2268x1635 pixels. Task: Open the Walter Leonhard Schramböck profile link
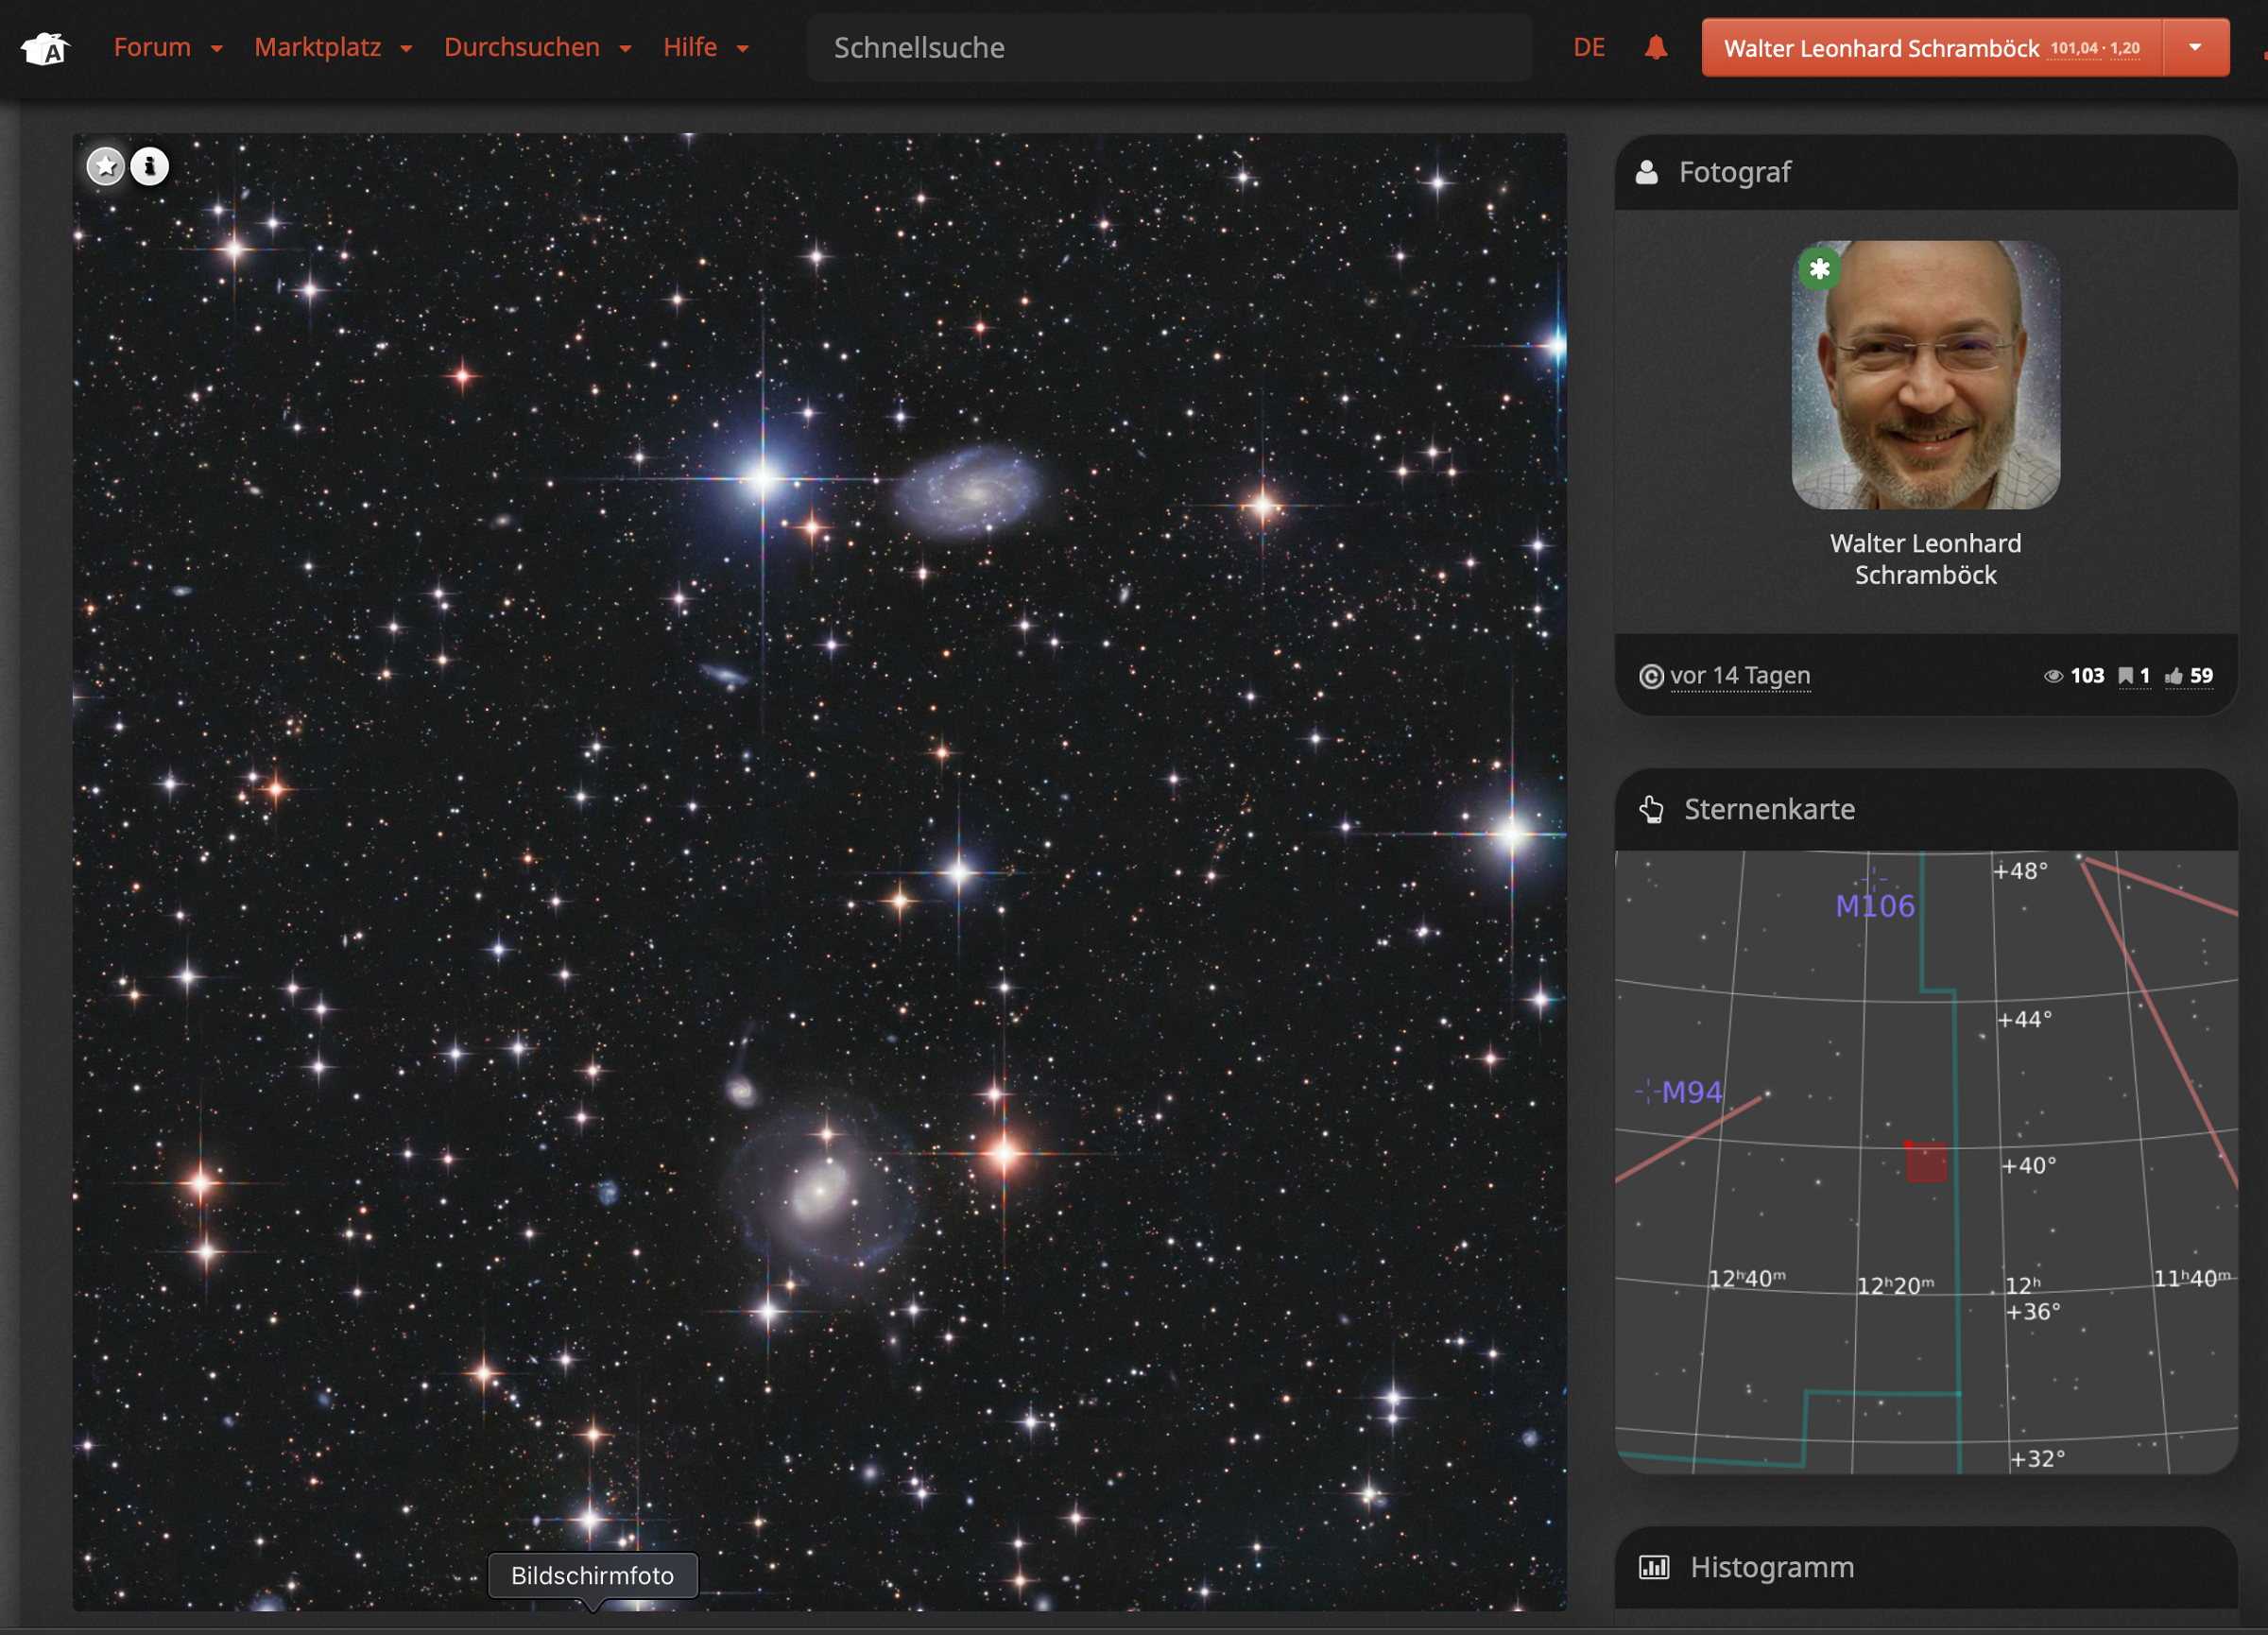(1925, 559)
